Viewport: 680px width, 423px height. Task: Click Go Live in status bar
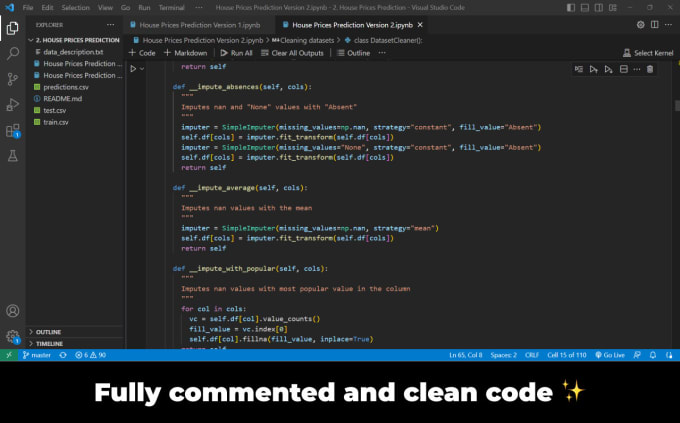coord(610,355)
